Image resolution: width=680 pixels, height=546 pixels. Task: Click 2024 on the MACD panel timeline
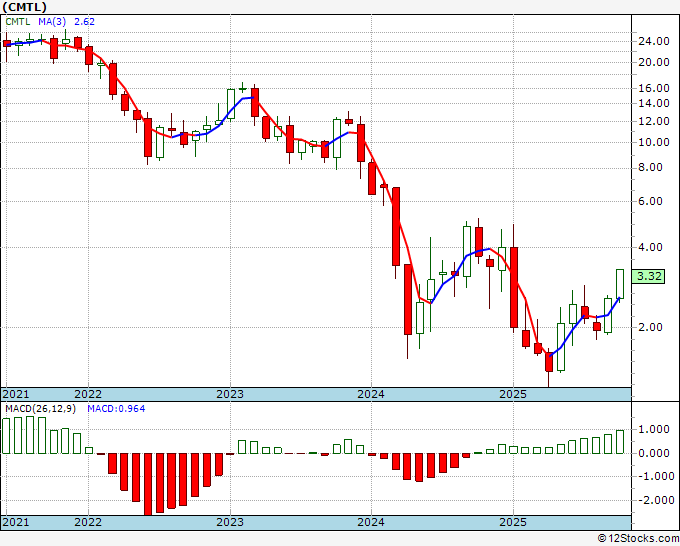pos(371,522)
